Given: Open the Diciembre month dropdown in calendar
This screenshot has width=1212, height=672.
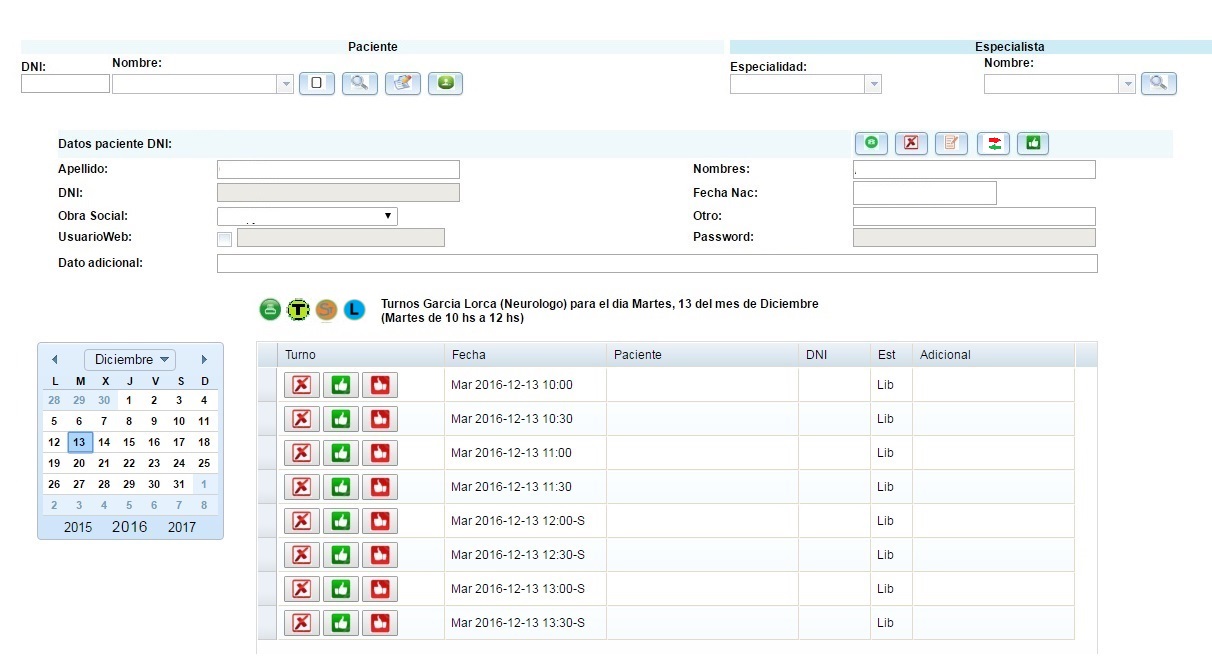Looking at the screenshot, I should click(130, 359).
